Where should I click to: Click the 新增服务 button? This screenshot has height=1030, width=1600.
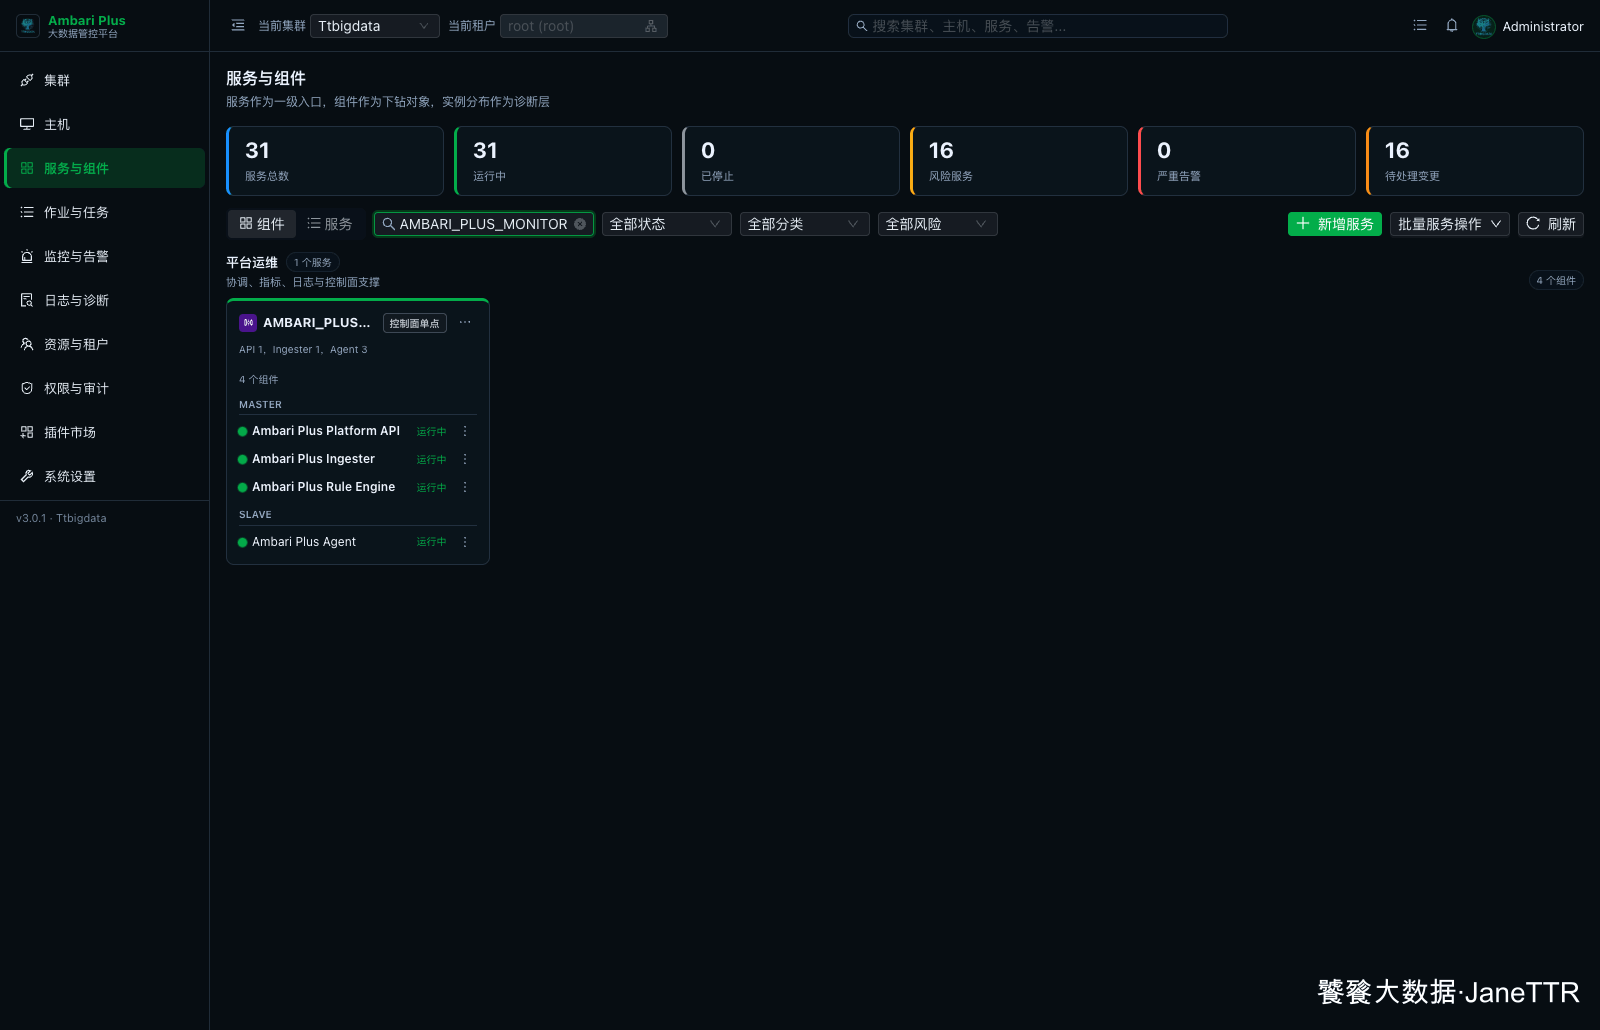(1335, 224)
